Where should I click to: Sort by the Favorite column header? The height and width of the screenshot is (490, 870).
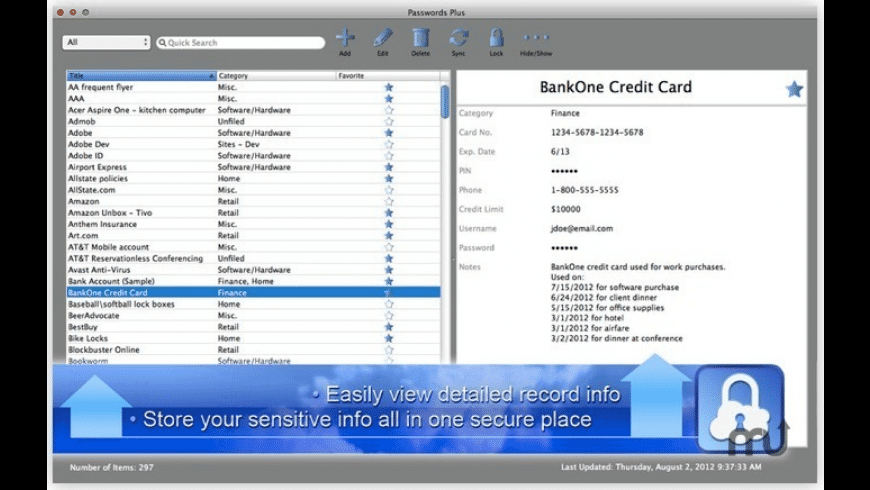pyautogui.click(x=388, y=75)
